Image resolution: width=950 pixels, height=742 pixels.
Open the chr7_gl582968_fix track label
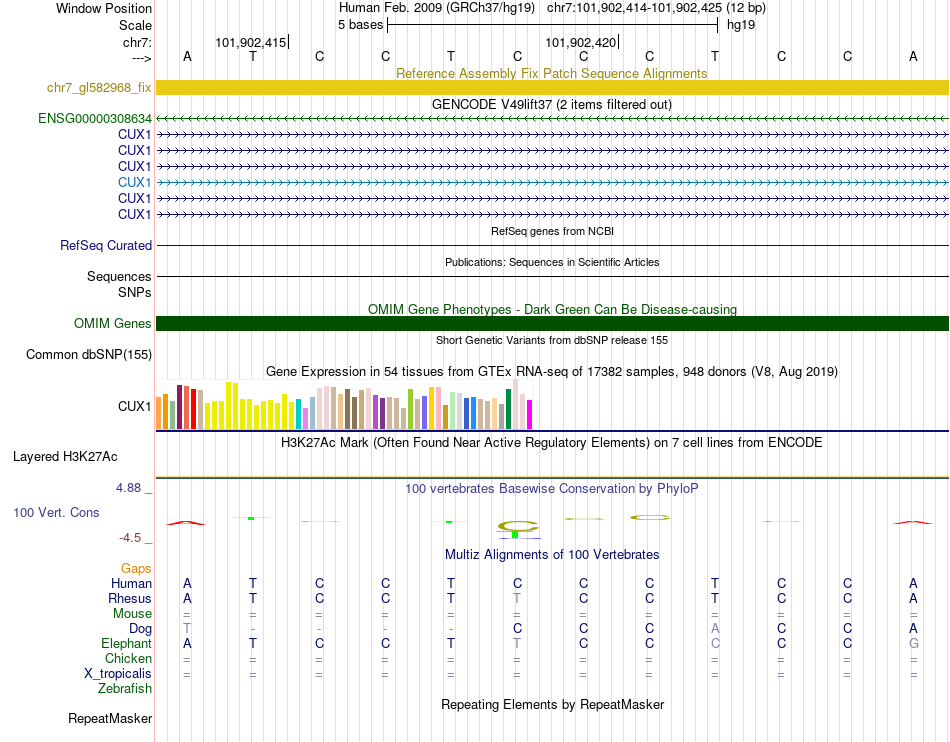(x=99, y=87)
